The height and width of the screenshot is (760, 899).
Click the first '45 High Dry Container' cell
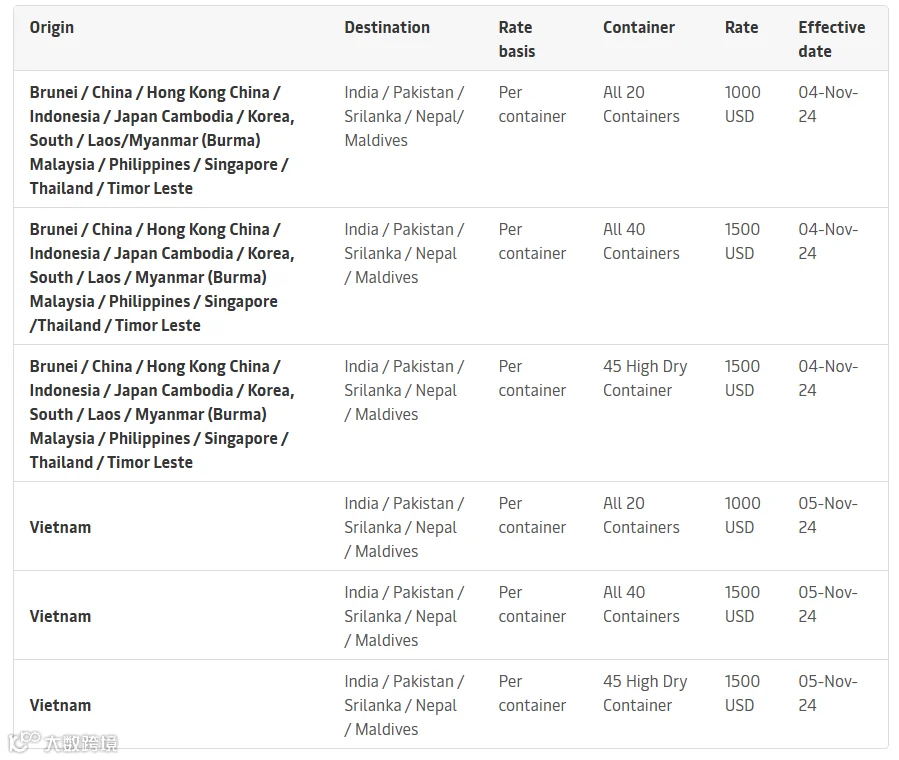(644, 378)
